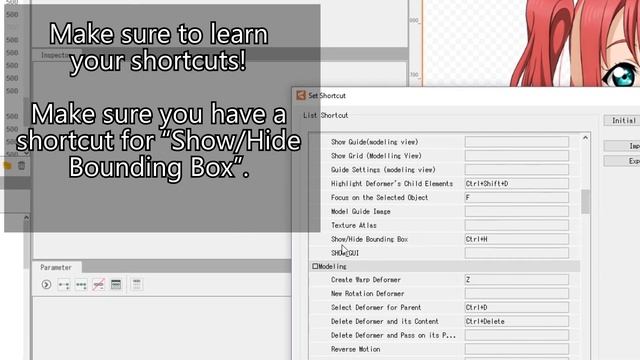Image resolution: width=640 pixels, height=360 pixels.
Task: Switch to the Inspector tab
Action: (57, 55)
